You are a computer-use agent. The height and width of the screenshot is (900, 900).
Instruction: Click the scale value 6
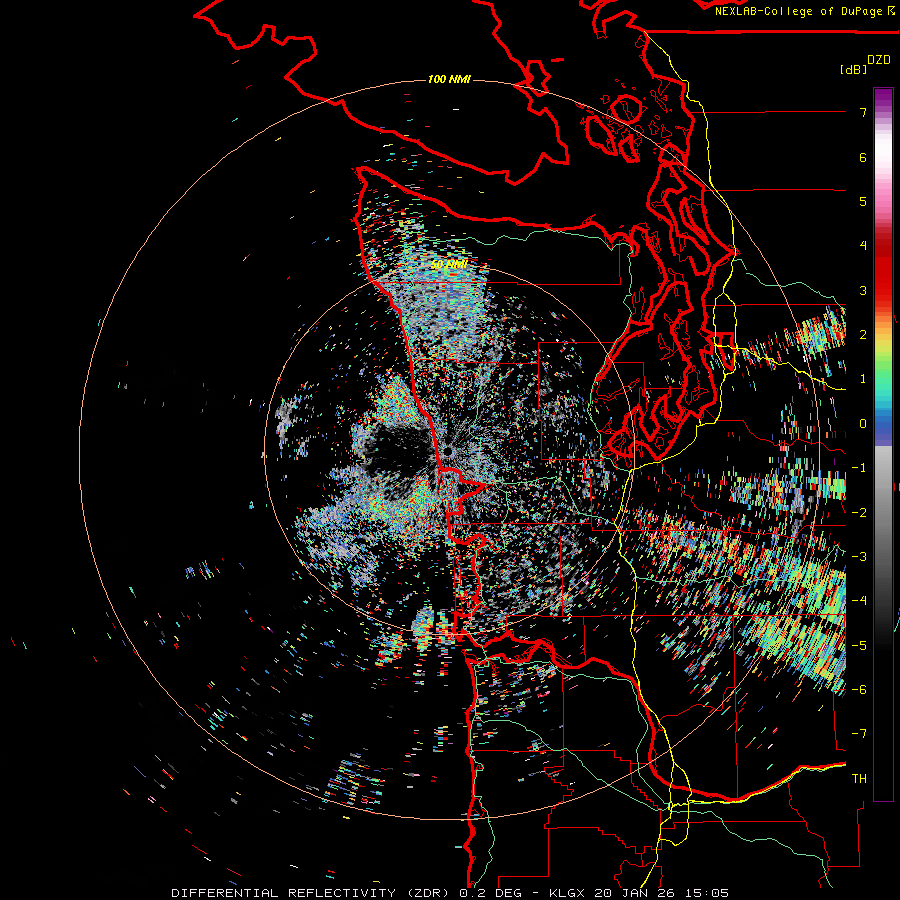pos(863,157)
